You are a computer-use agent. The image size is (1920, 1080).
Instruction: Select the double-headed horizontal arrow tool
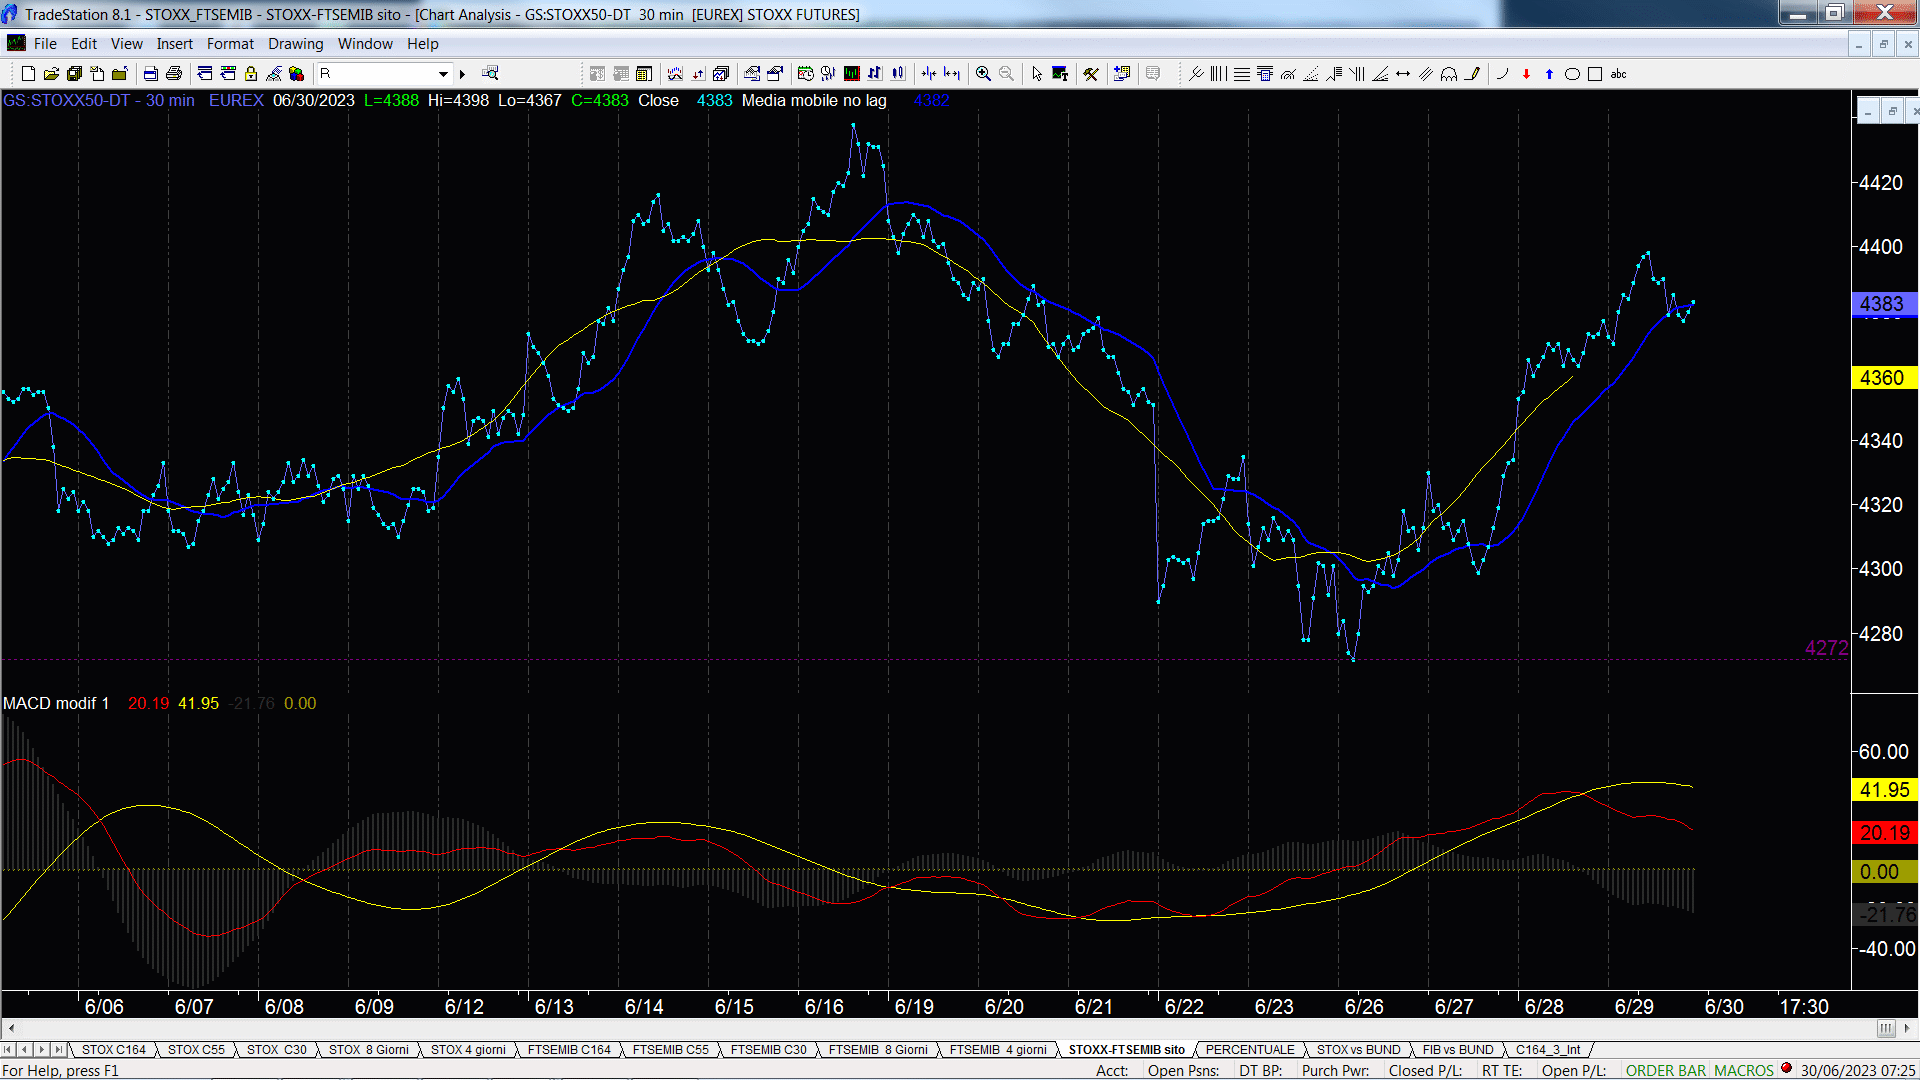(1403, 74)
